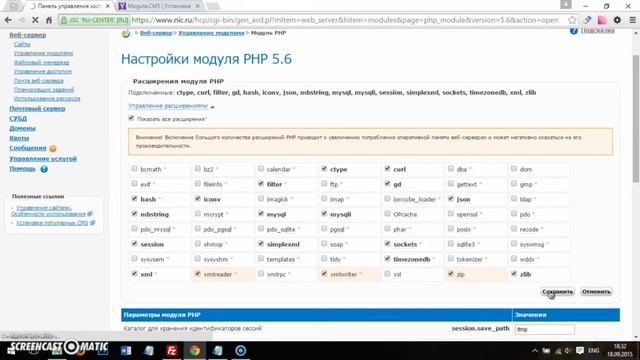This screenshot has width=640, height=360.
Task: Toggle the Показать все расширения checkbox
Action: click(x=131, y=118)
